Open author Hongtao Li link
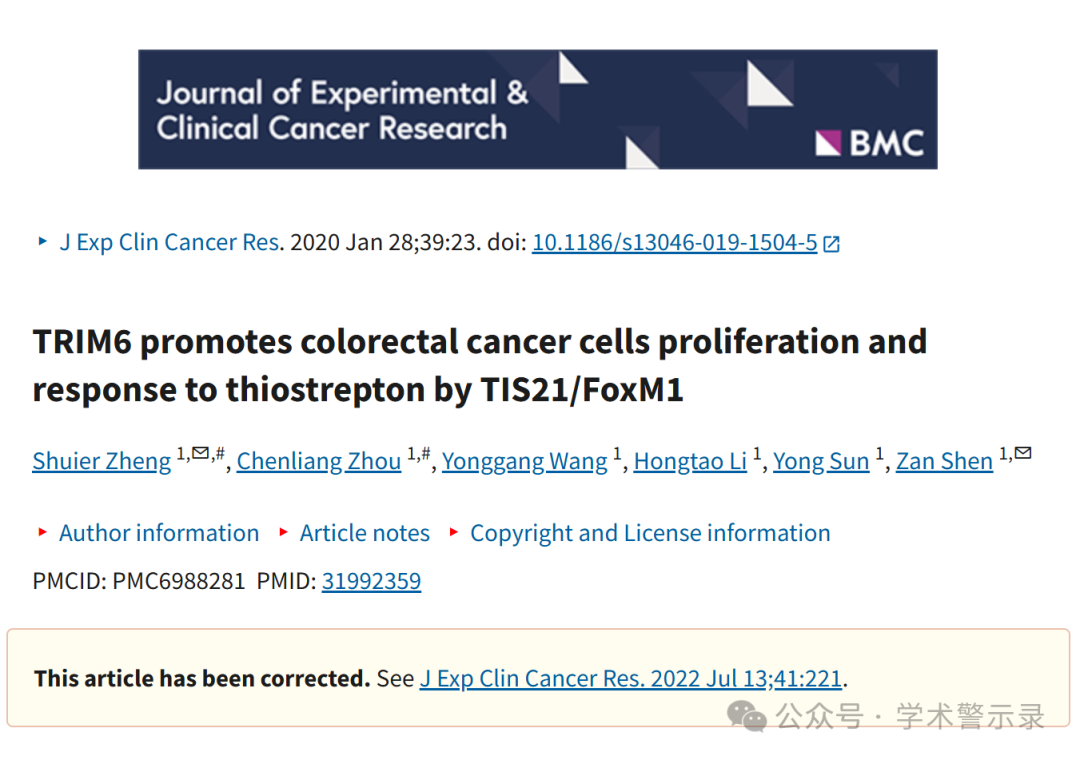The height and width of the screenshot is (760, 1080). 690,461
